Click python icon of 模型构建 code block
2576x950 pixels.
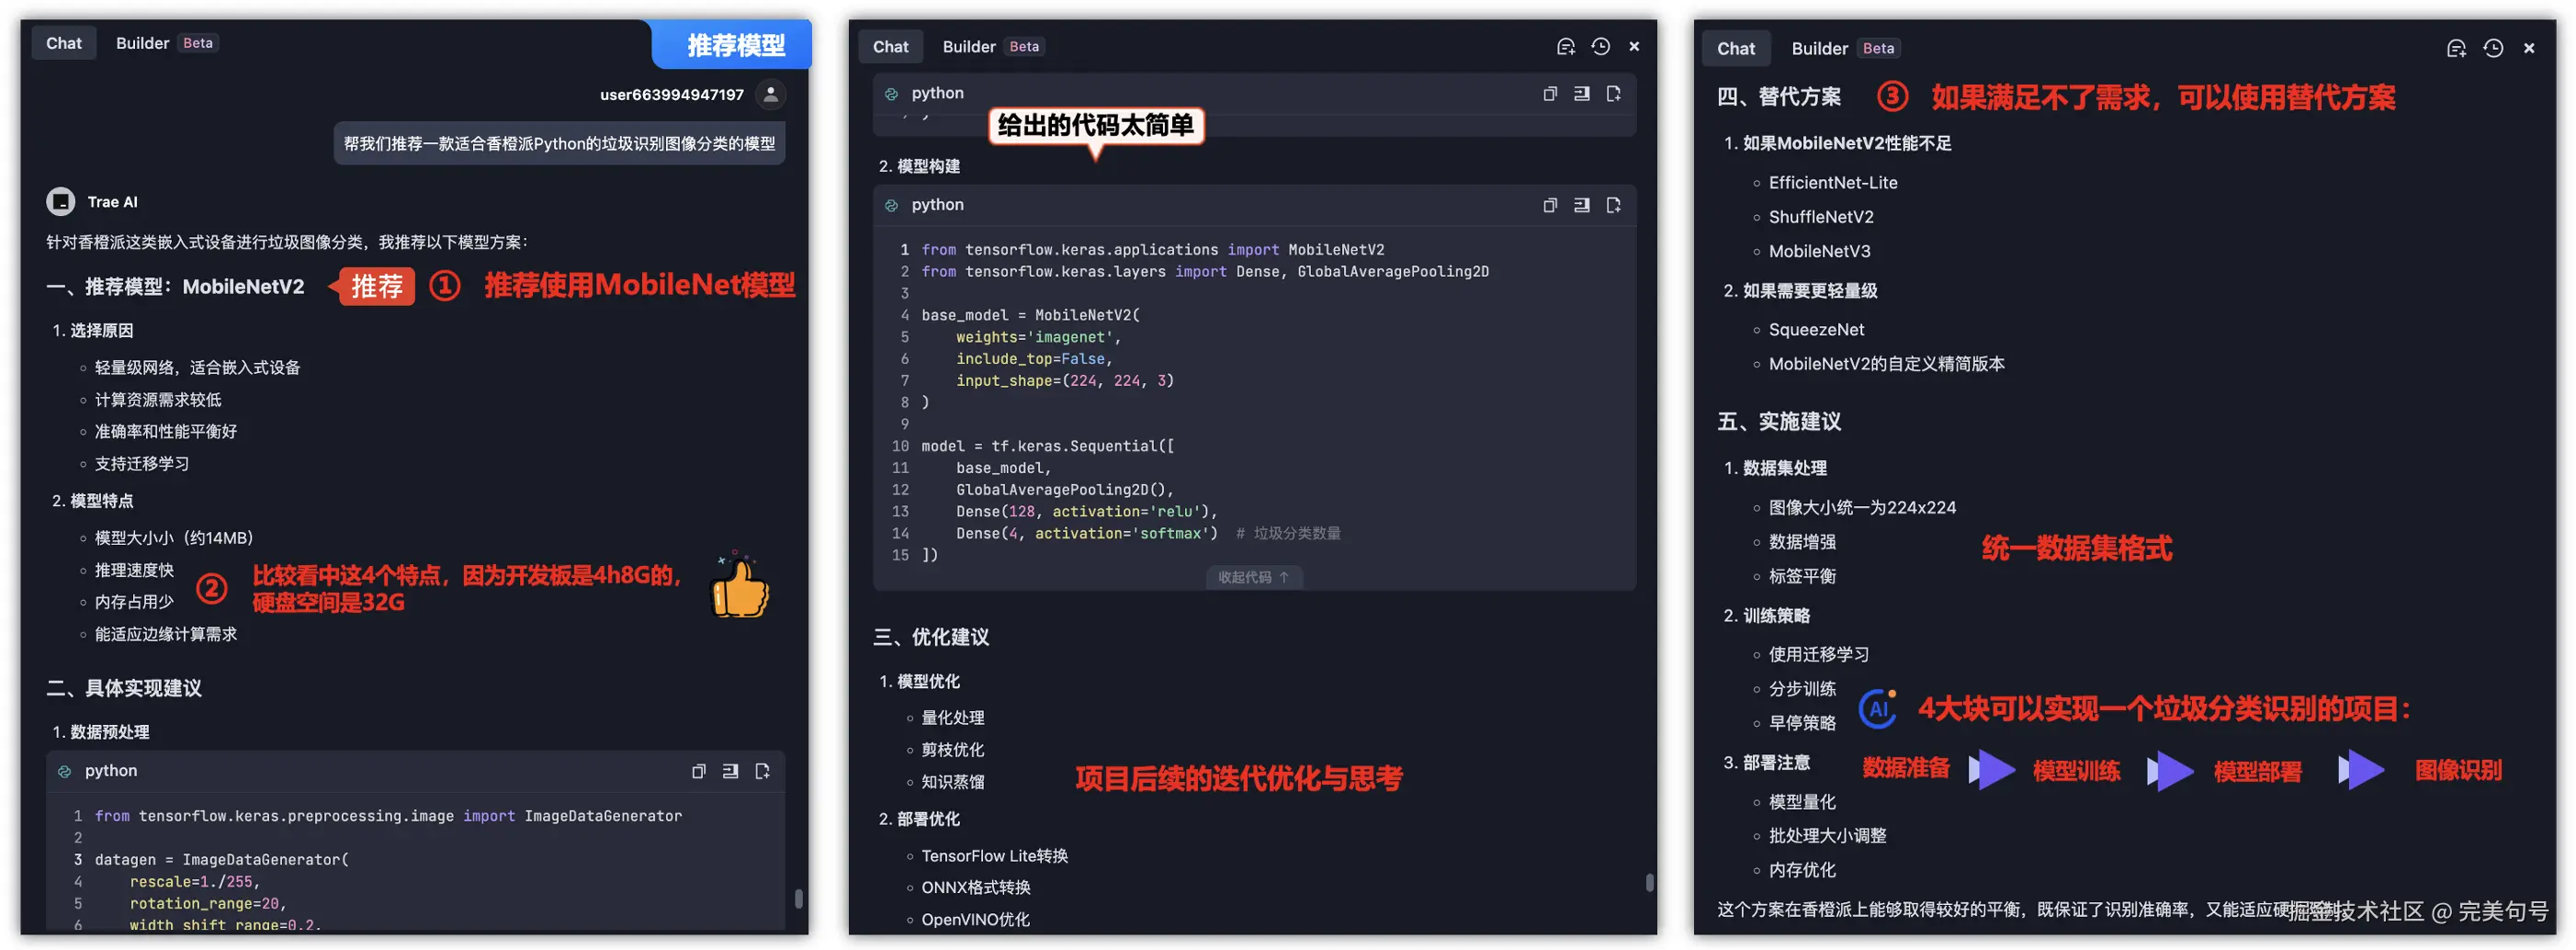(891, 205)
